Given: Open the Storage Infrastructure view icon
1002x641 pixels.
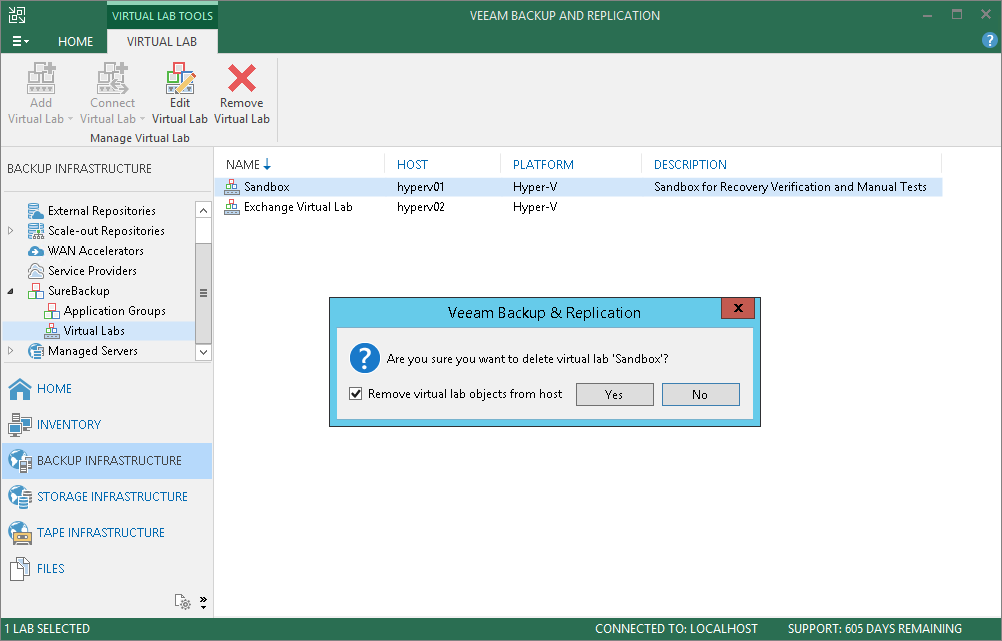Looking at the screenshot, I should (x=20, y=497).
